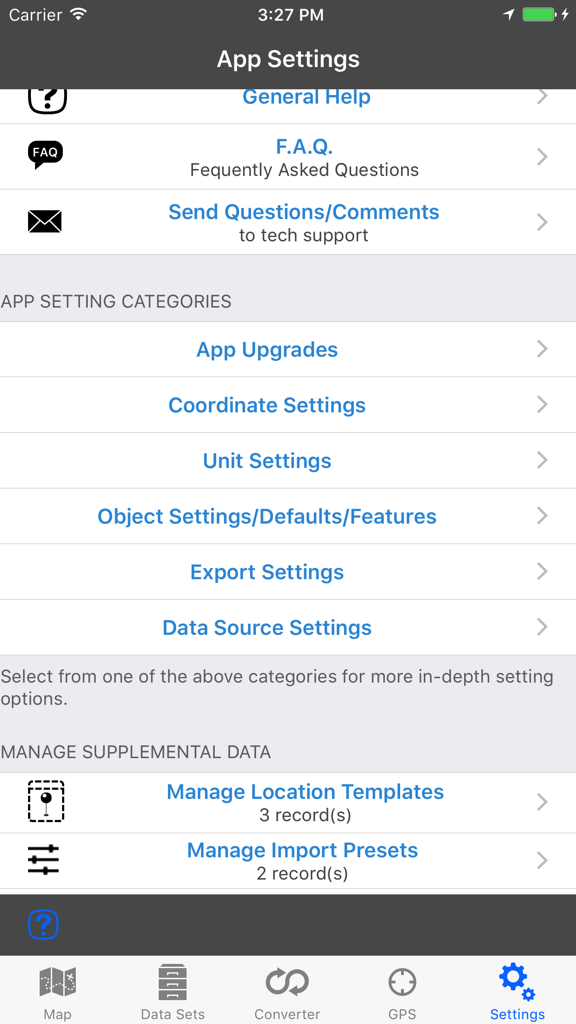Click the envelope icon for tech support
Screen dimensions: 576x1024
45,221
